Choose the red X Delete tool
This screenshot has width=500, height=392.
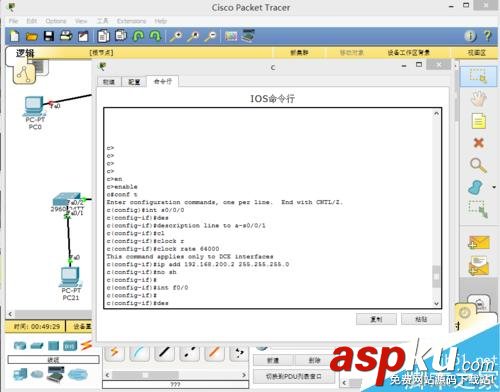pyautogui.click(x=479, y=143)
